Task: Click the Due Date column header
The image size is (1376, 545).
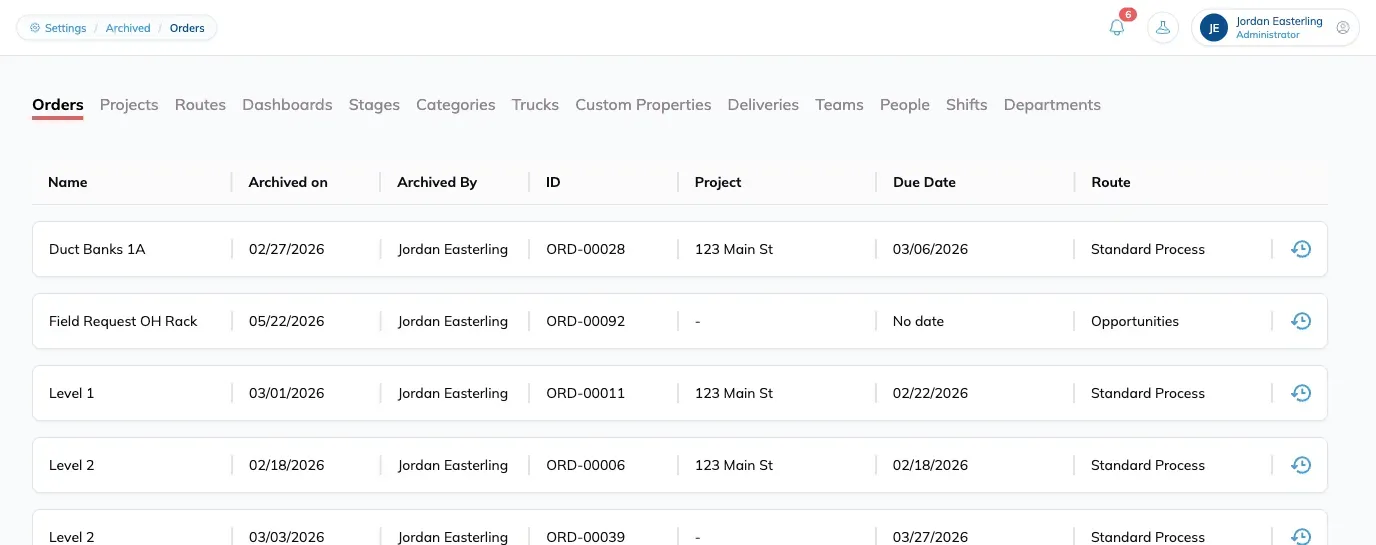Action: point(924,182)
